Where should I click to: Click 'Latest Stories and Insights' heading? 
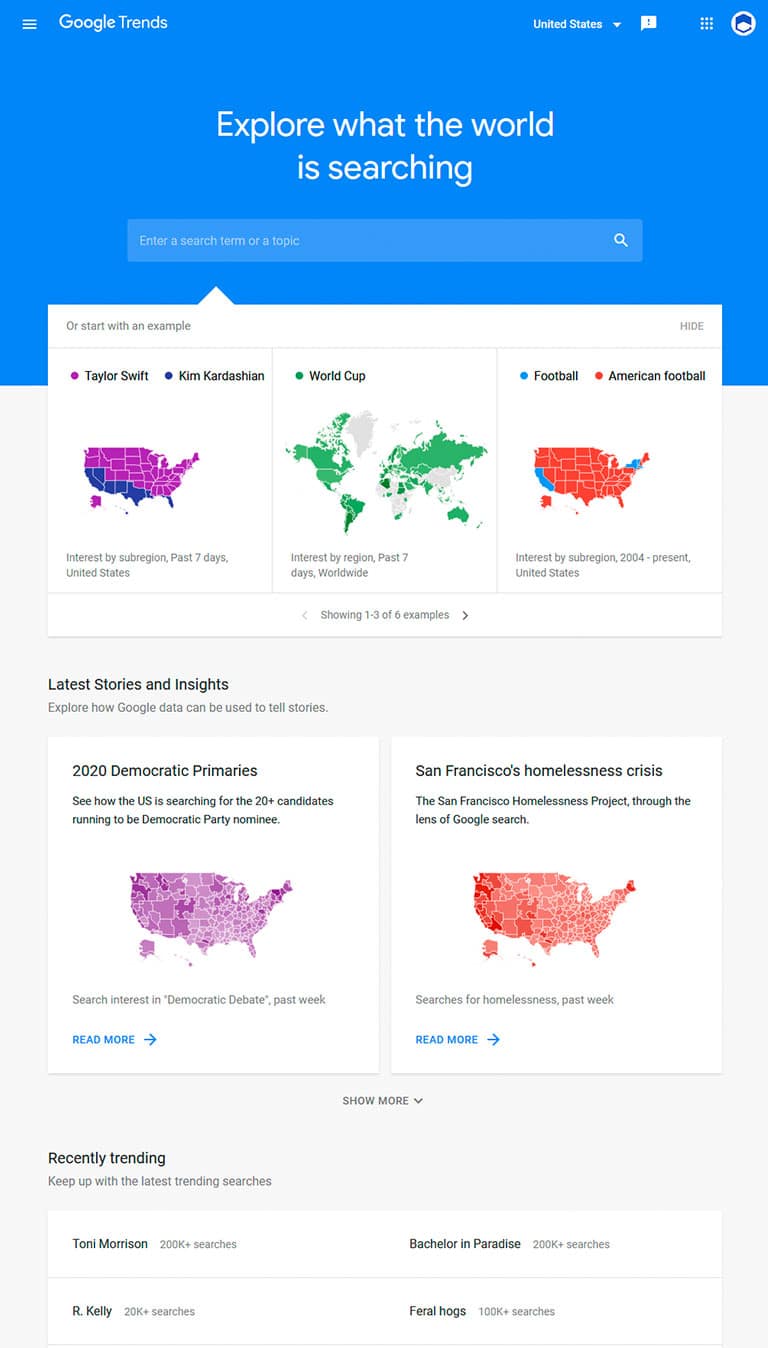click(x=138, y=685)
